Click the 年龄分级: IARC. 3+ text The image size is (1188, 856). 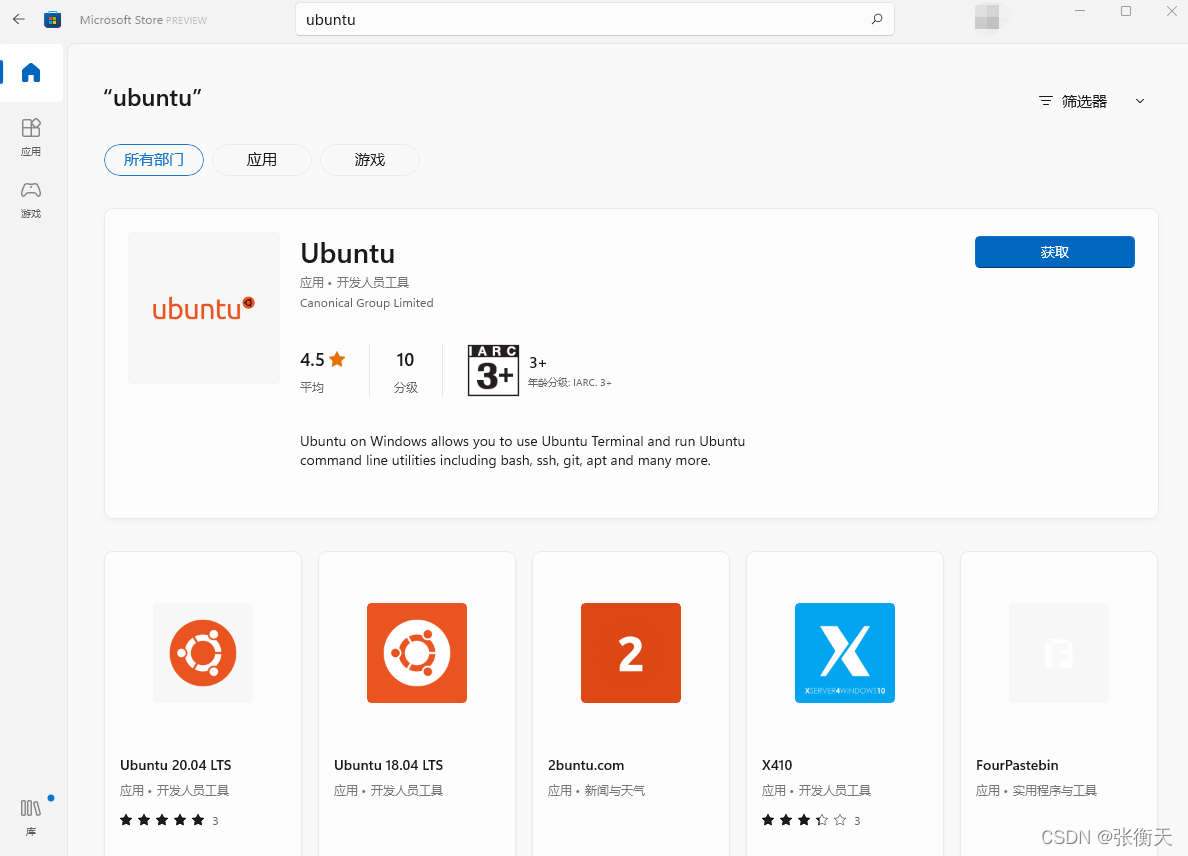point(570,383)
